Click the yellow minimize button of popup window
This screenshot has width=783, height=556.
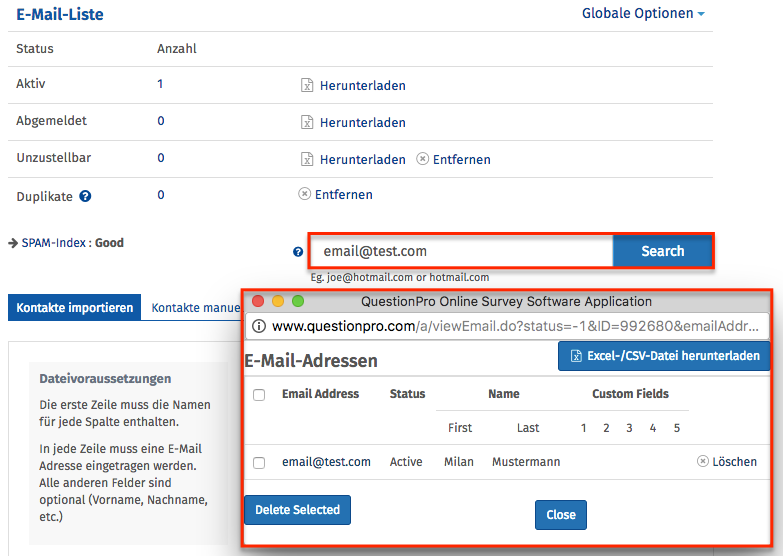click(x=278, y=301)
